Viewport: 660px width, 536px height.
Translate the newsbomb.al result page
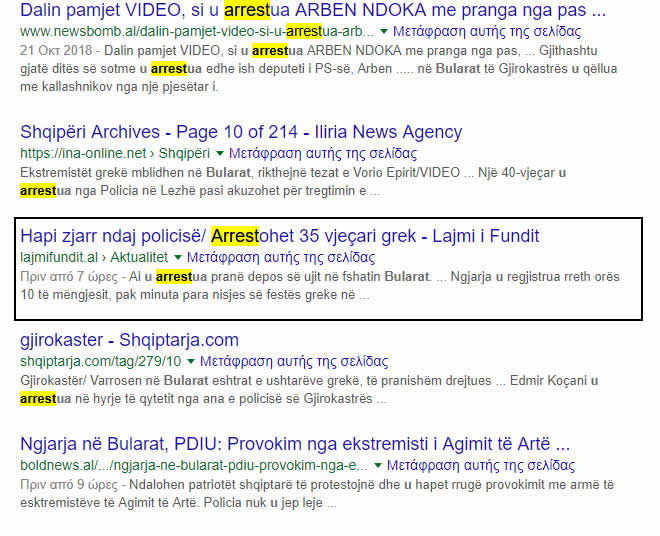click(487, 32)
